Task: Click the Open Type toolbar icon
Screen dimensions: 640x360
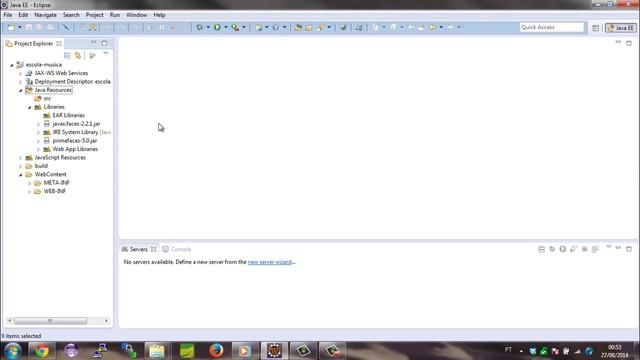Action: [x=298, y=27]
